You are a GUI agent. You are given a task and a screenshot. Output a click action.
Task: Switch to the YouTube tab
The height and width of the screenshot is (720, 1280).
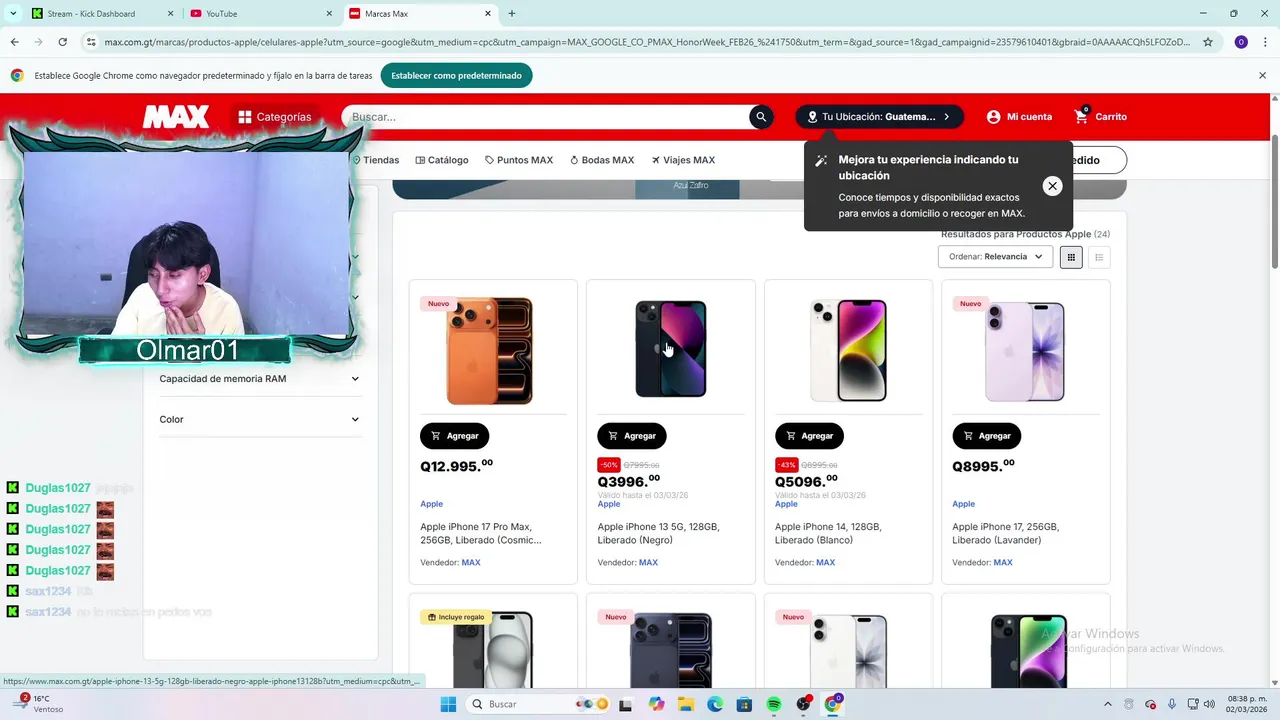261,14
